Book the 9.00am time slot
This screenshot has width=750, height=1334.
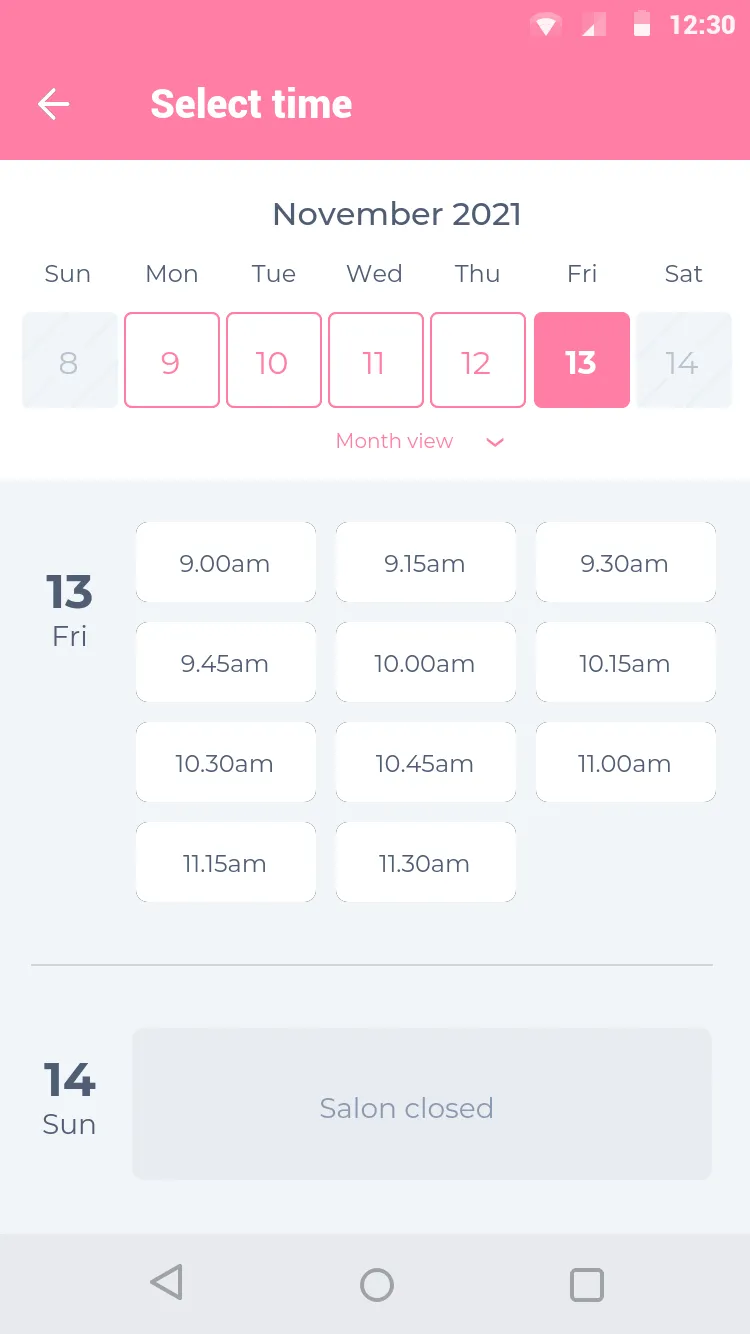[x=225, y=563]
